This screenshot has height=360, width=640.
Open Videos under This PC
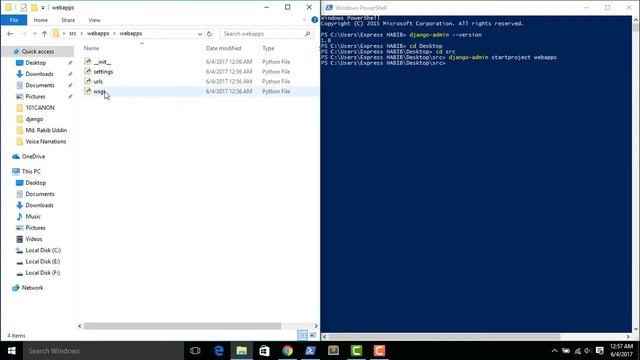point(33,239)
